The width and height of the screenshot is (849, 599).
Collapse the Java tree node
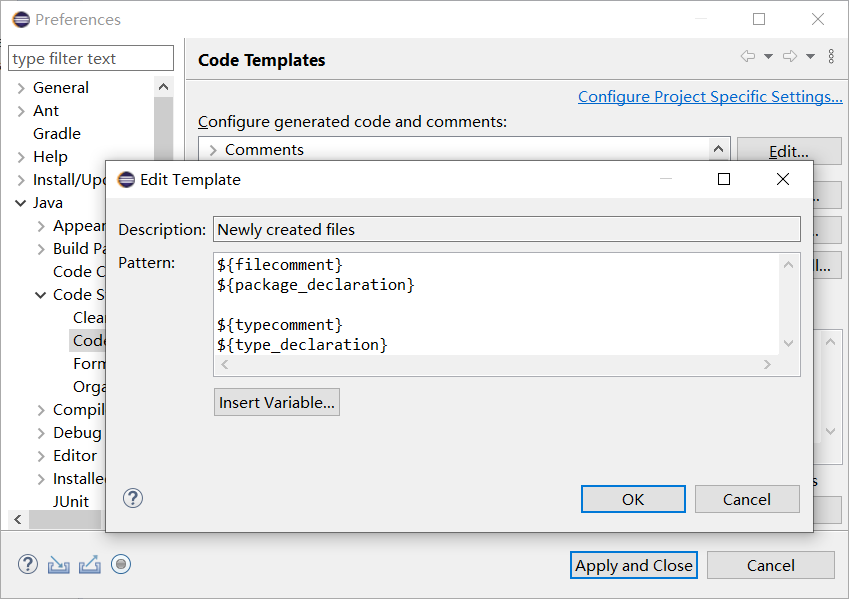[x=21, y=203]
